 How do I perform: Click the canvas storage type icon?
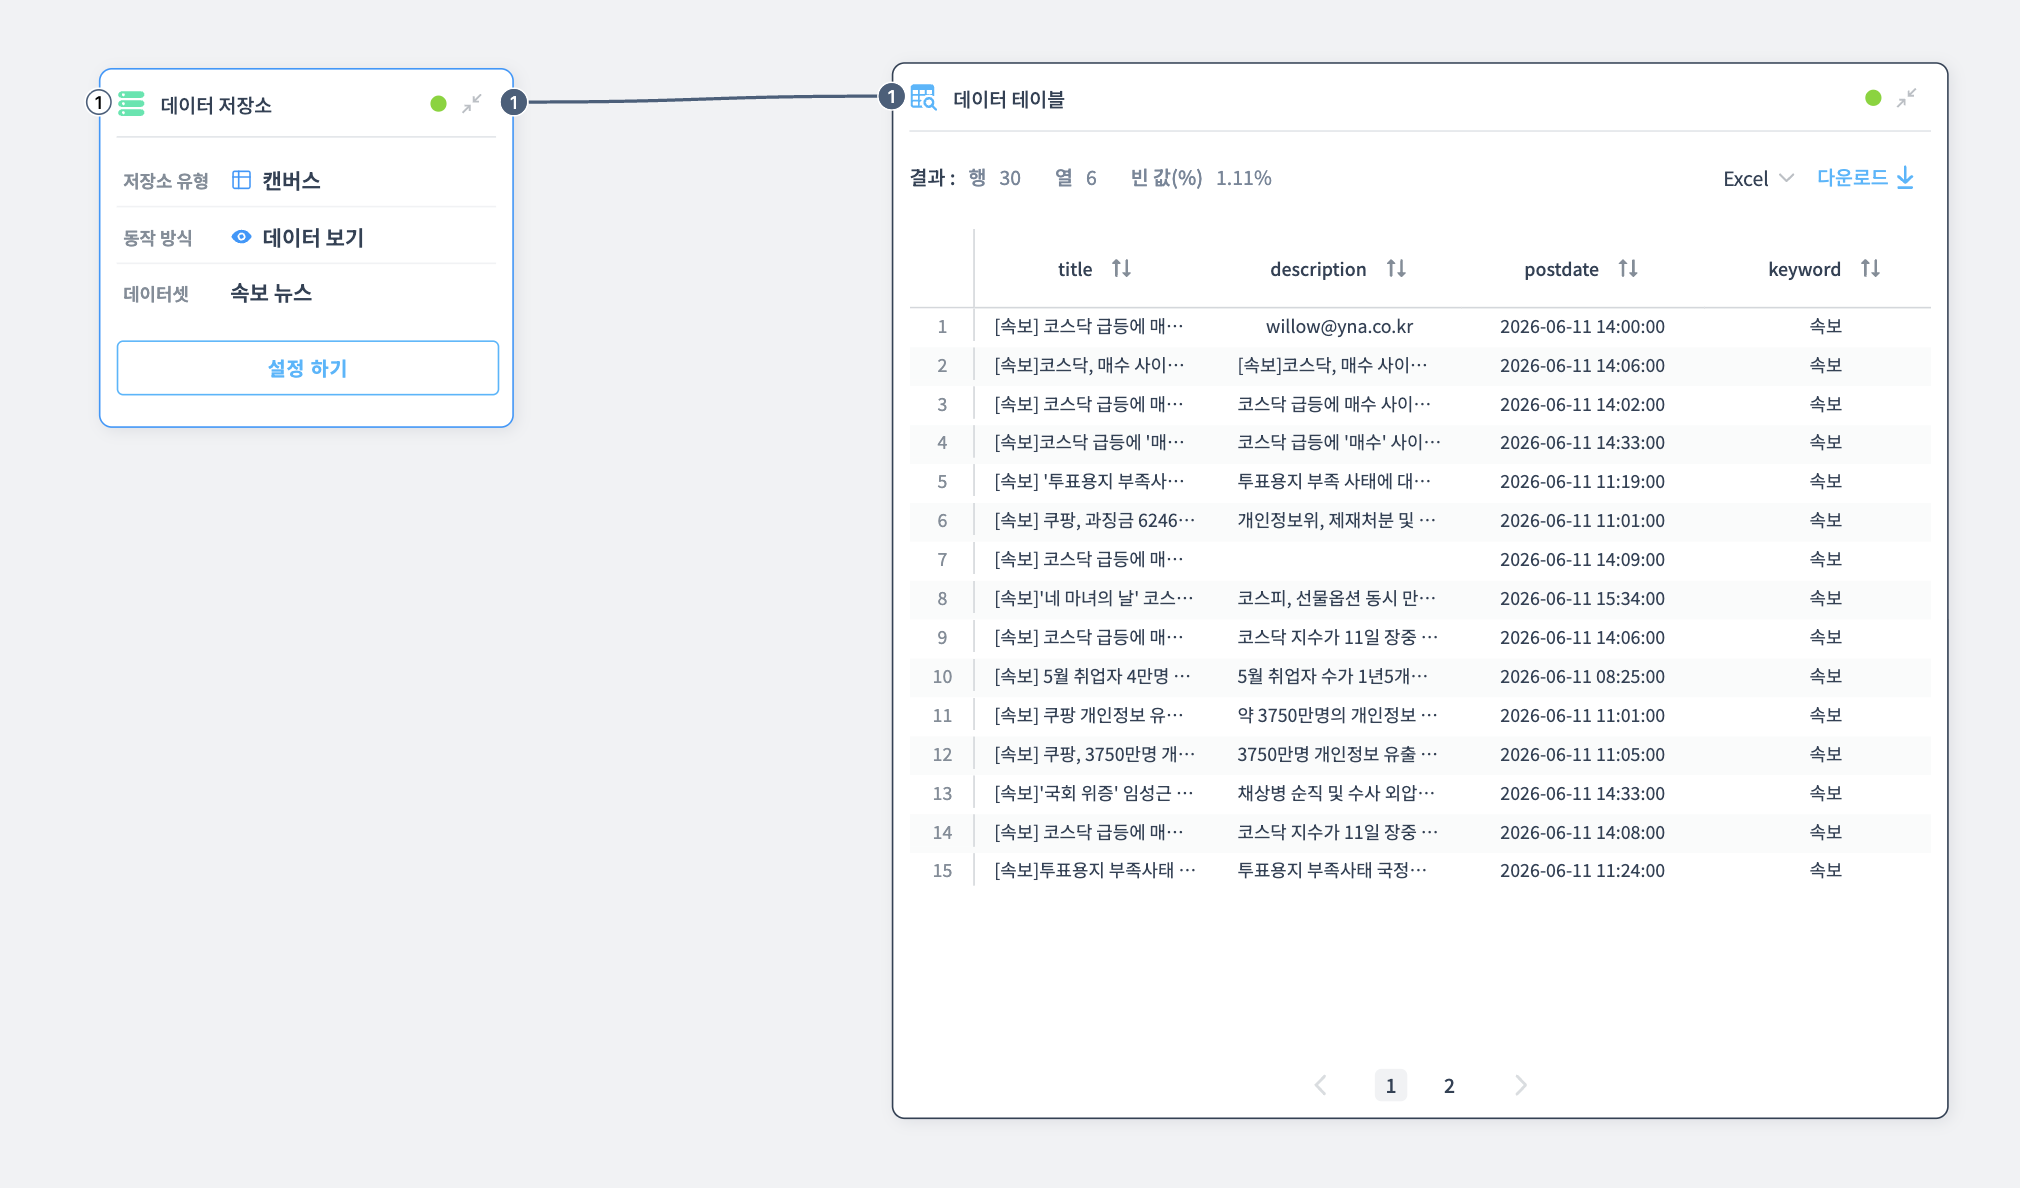(241, 180)
